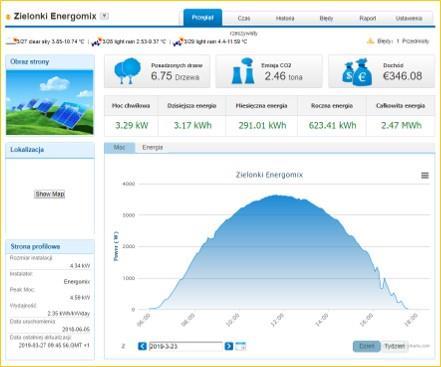This screenshot has width=441, height=367.
Task: Open the chart hamburger export menu
Action: pos(425,175)
